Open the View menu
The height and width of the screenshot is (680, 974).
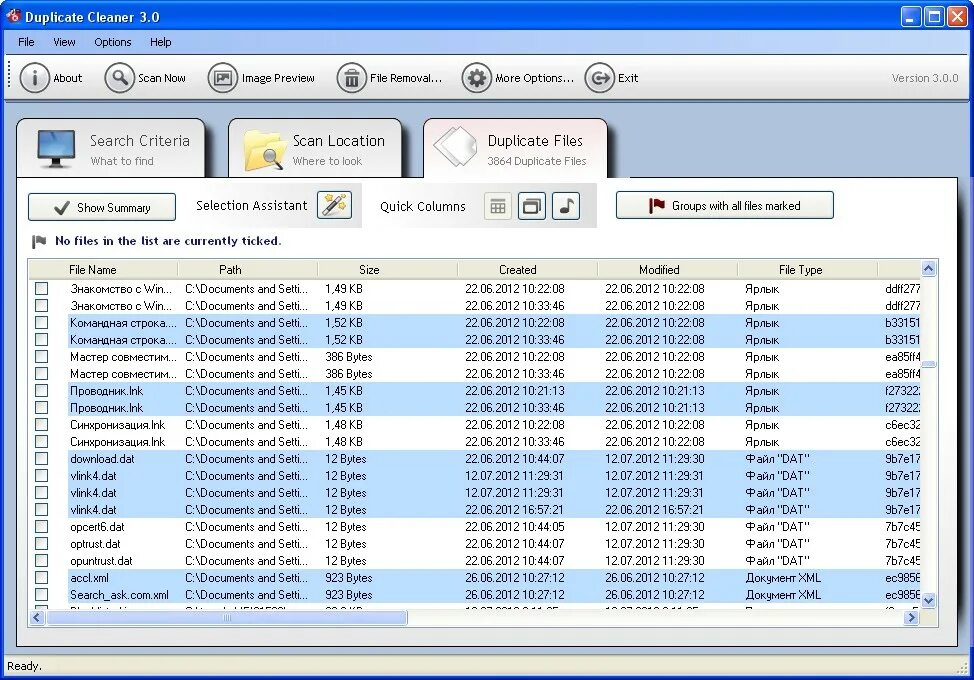64,42
